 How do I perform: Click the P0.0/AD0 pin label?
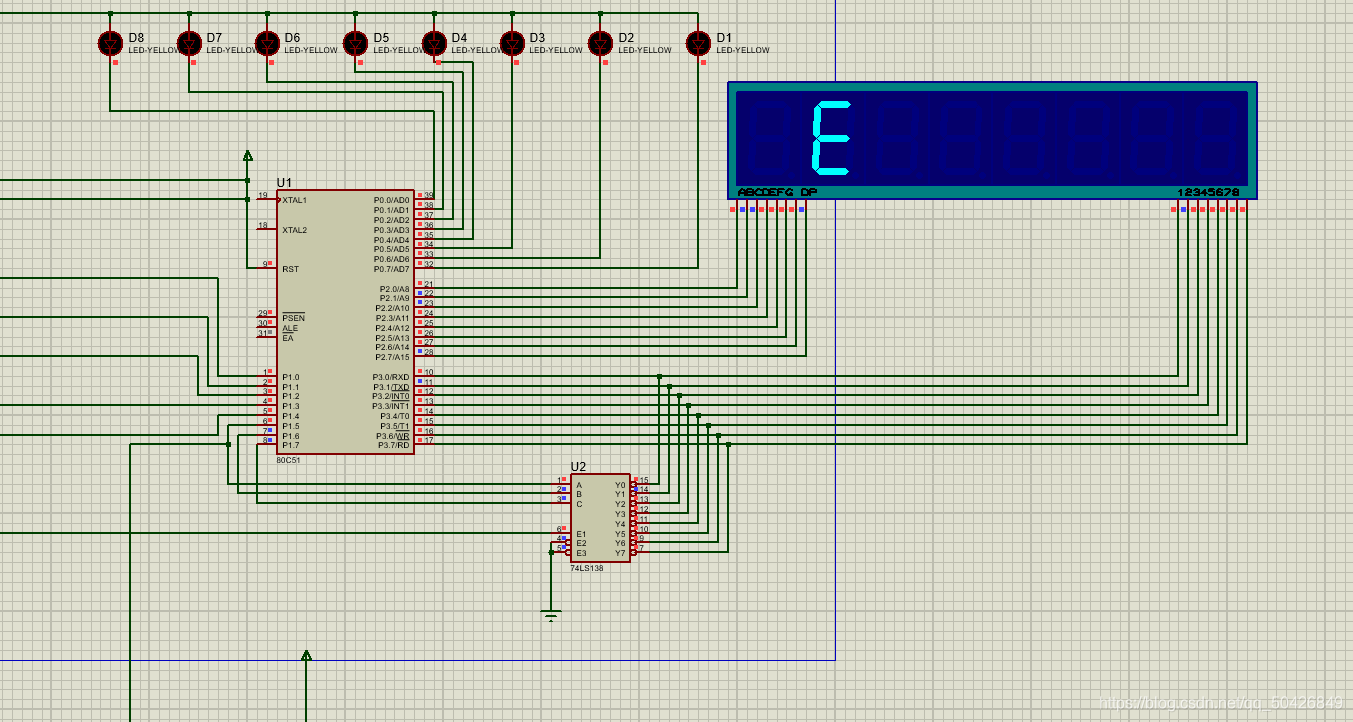[392, 200]
